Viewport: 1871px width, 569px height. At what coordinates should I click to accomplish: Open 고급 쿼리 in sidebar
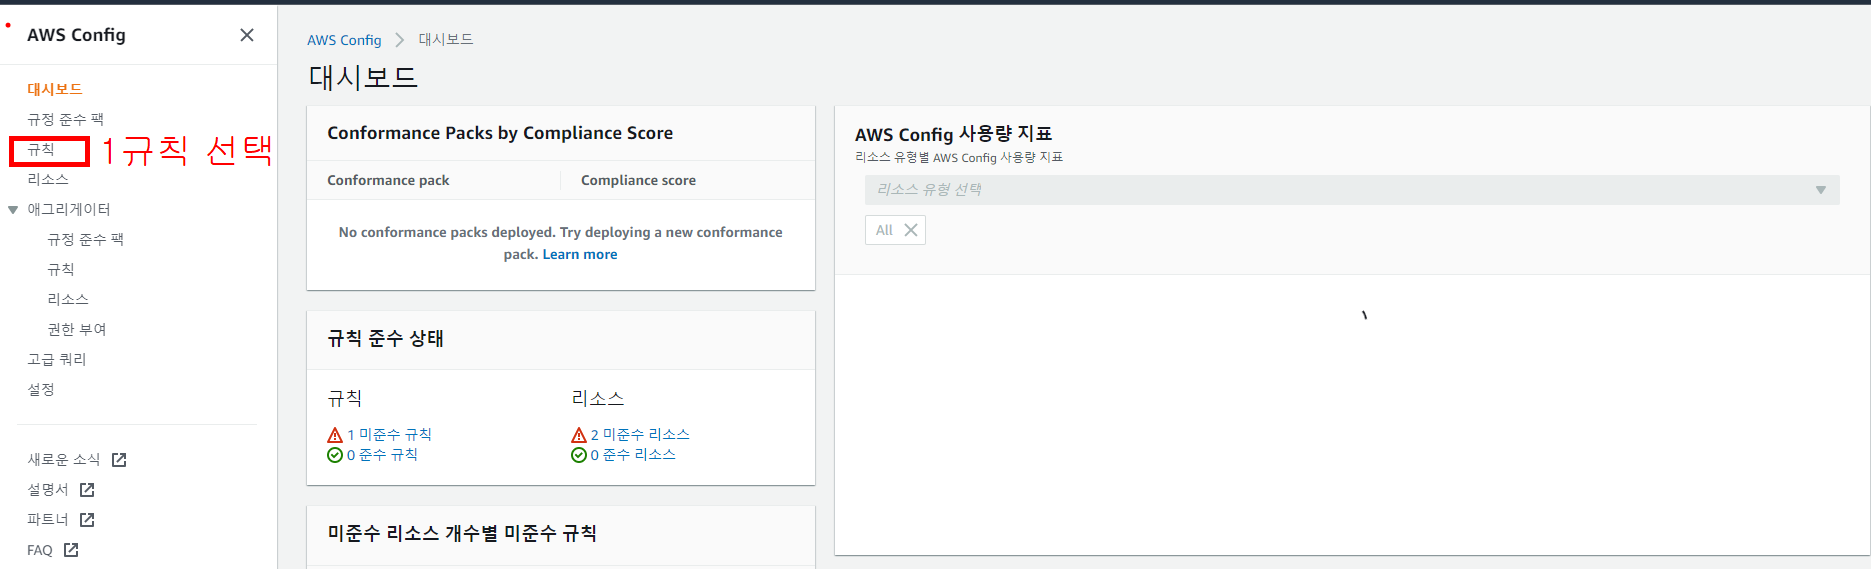(57, 359)
